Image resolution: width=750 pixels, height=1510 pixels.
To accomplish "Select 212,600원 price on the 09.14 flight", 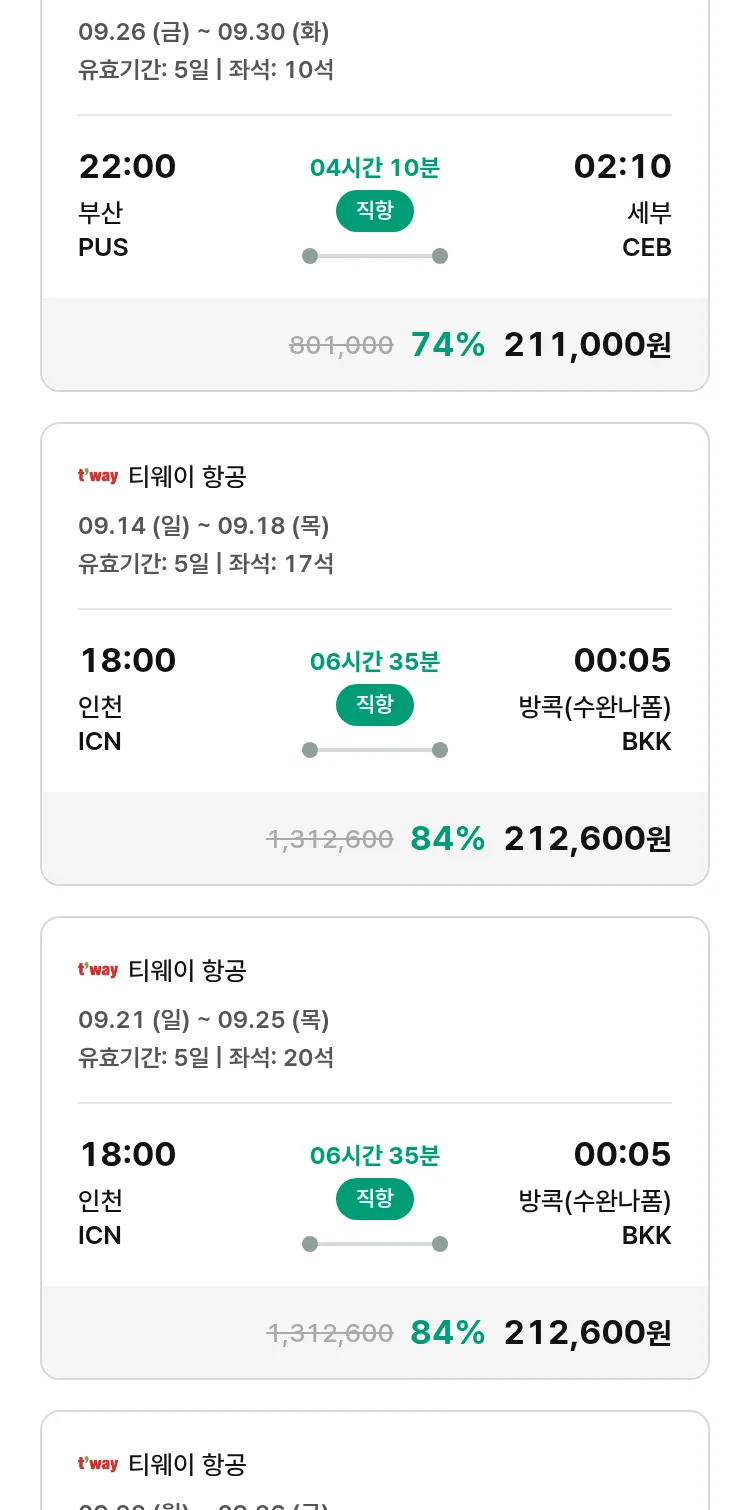I will (587, 839).
